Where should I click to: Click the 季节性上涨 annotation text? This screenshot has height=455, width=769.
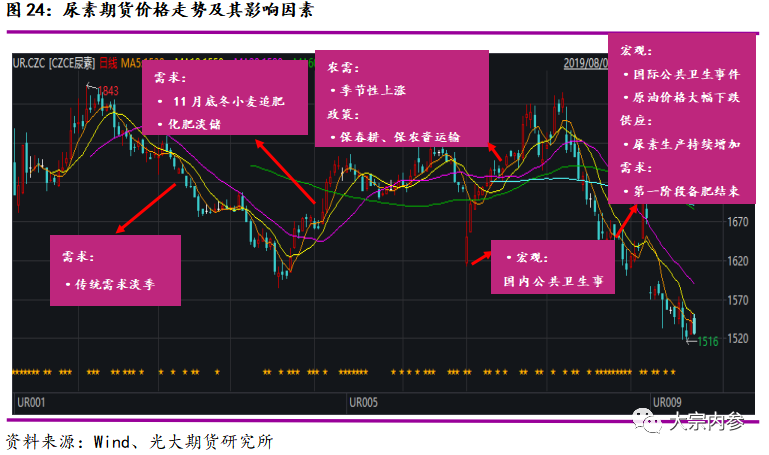[373, 90]
